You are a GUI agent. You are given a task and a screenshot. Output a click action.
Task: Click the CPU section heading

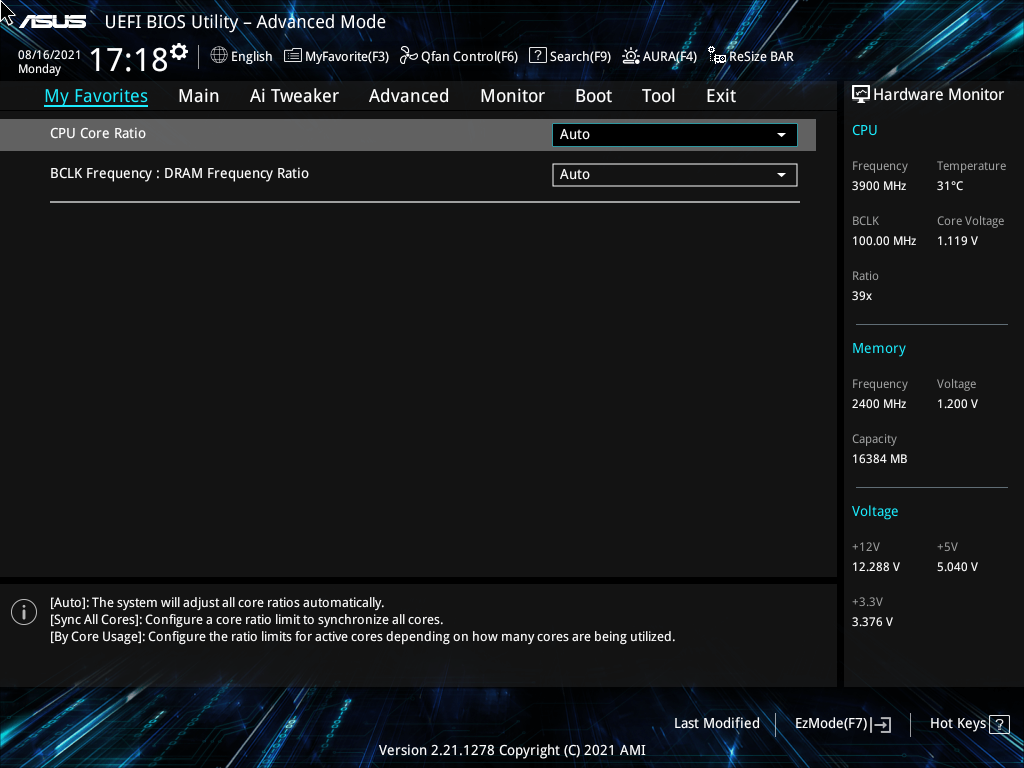pyautogui.click(x=865, y=130)
